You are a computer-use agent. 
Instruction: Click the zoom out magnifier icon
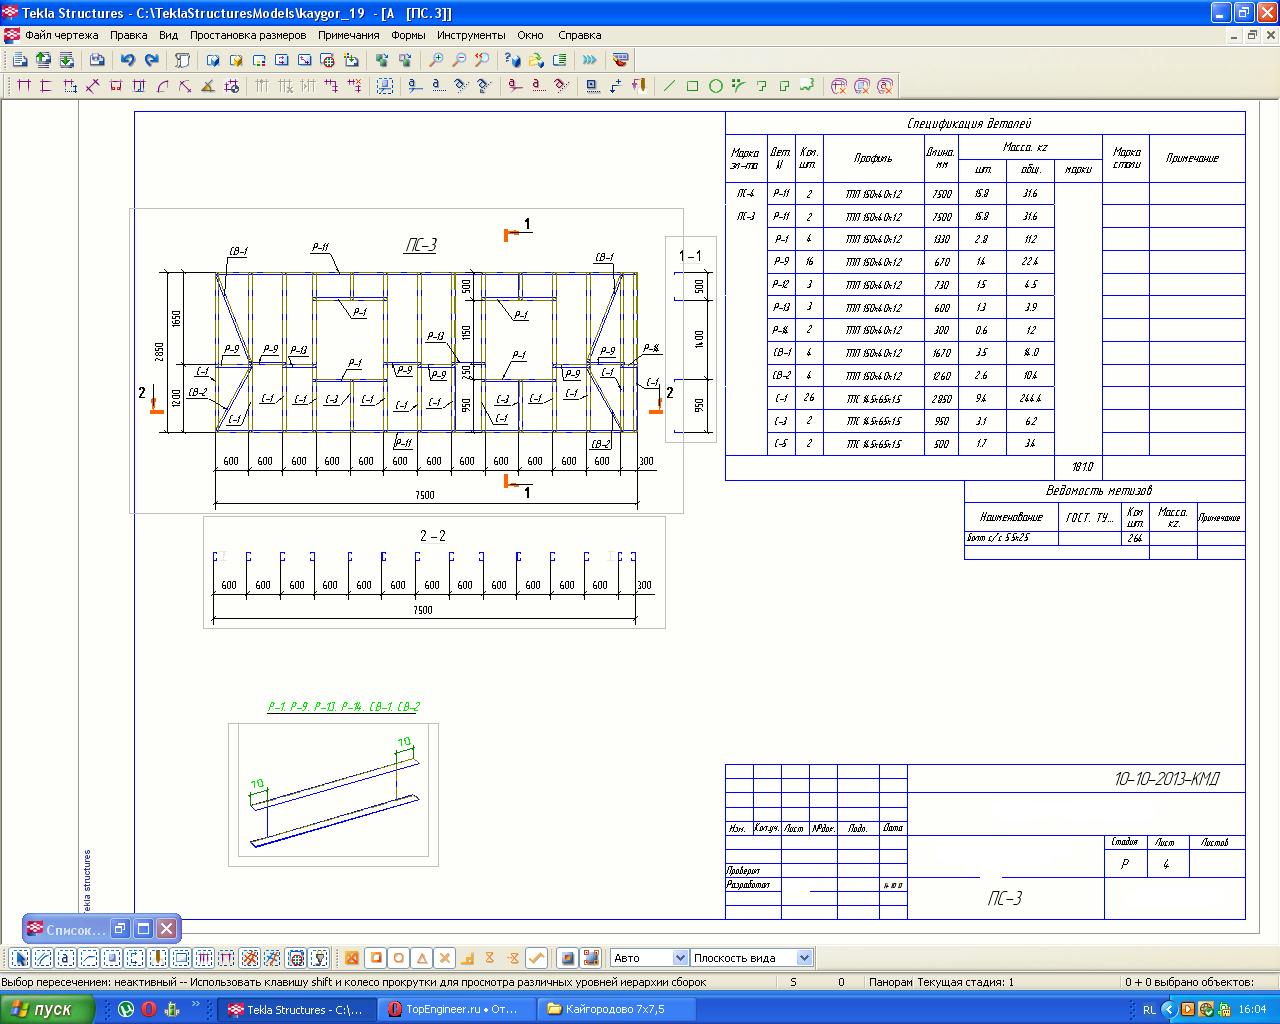click(459, 60)
